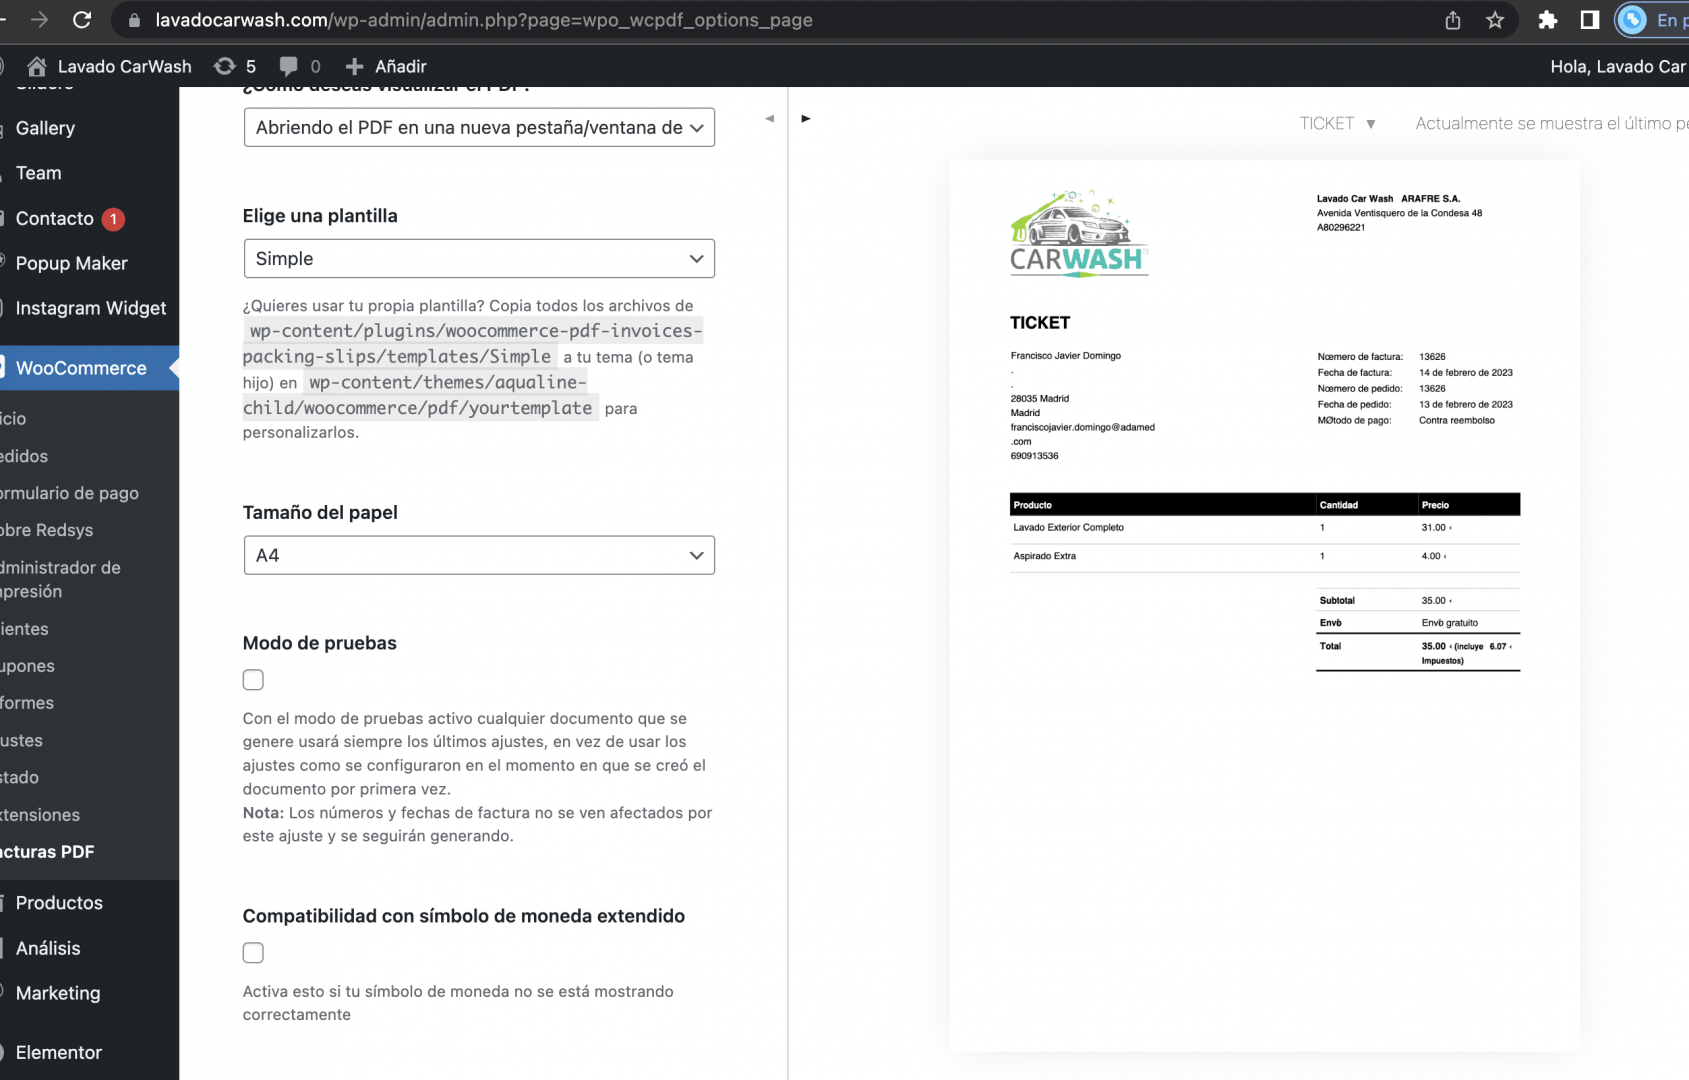Open the Extensiones submenu item
This screenshot has height=1080, width=1689.
pyautogui.click(x=40, y=815)
